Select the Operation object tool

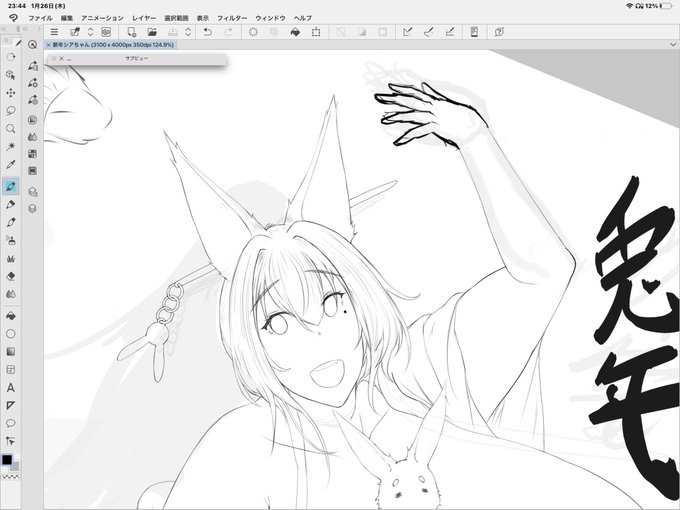tap(11, 75)
